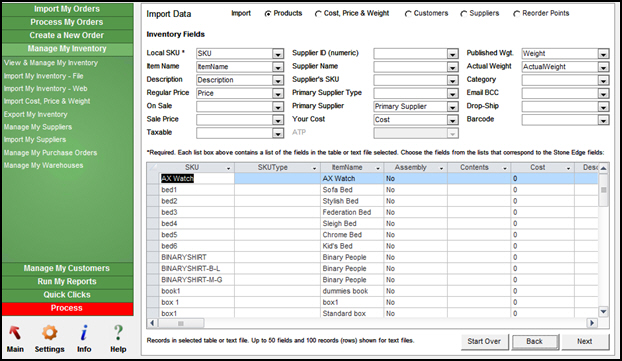Image resolution: width=622 pixels, height=361 pixels.
Task: Open Assembly column header filter arrow
Action: [x=441, y=169]
